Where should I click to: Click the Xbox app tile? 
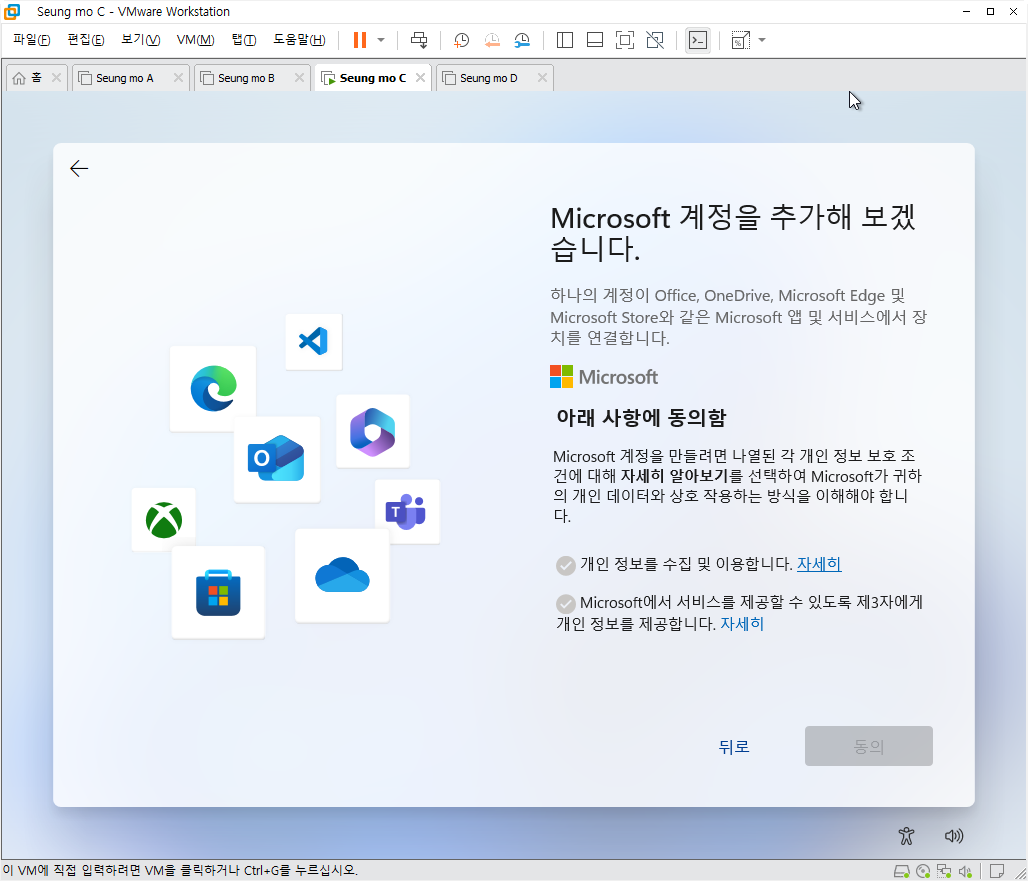[x=163, y=519]
